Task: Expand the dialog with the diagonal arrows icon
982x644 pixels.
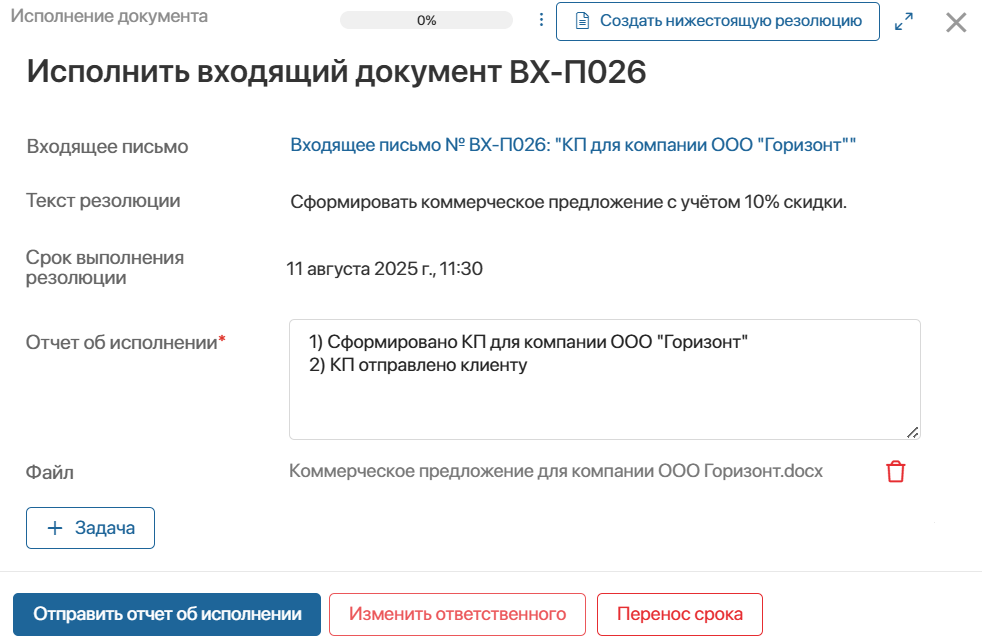Action: (x=903, y=20)
